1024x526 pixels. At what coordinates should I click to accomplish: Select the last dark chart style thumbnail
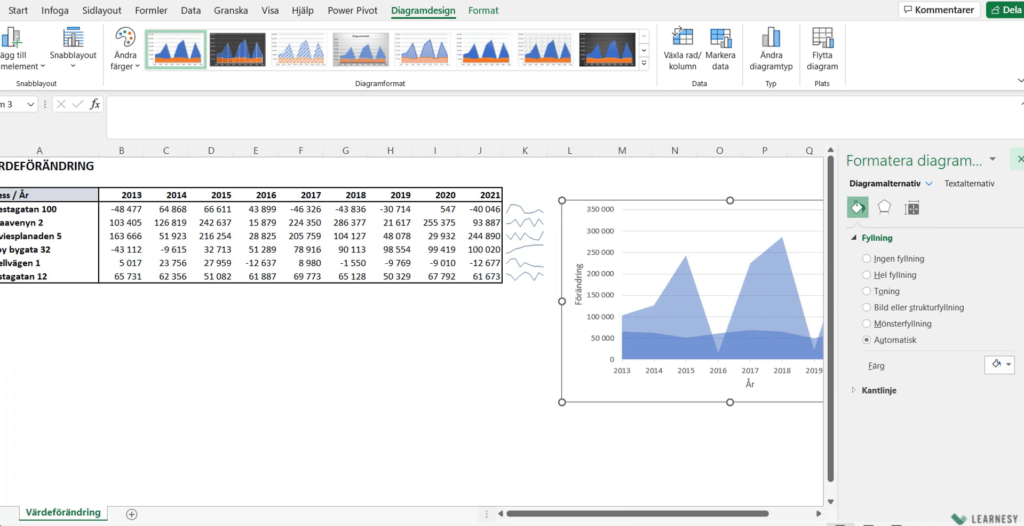click(x=607, y=50)
